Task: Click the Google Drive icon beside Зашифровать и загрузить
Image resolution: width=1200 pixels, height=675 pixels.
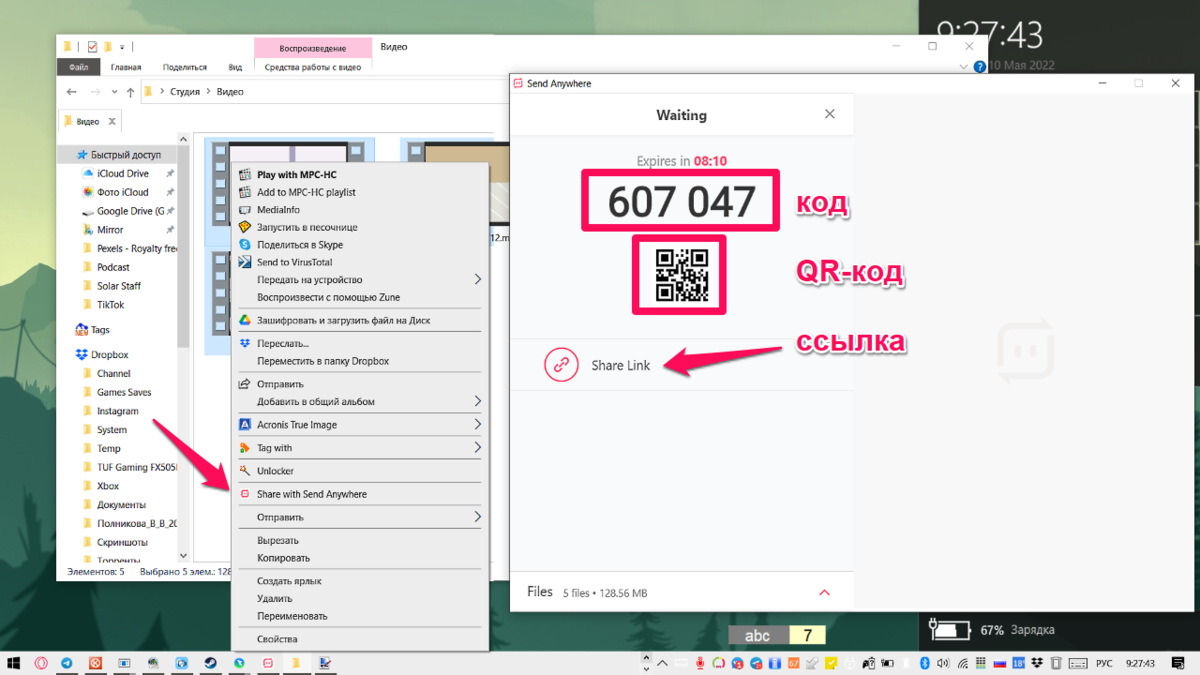Action: [x=244, y=321]
